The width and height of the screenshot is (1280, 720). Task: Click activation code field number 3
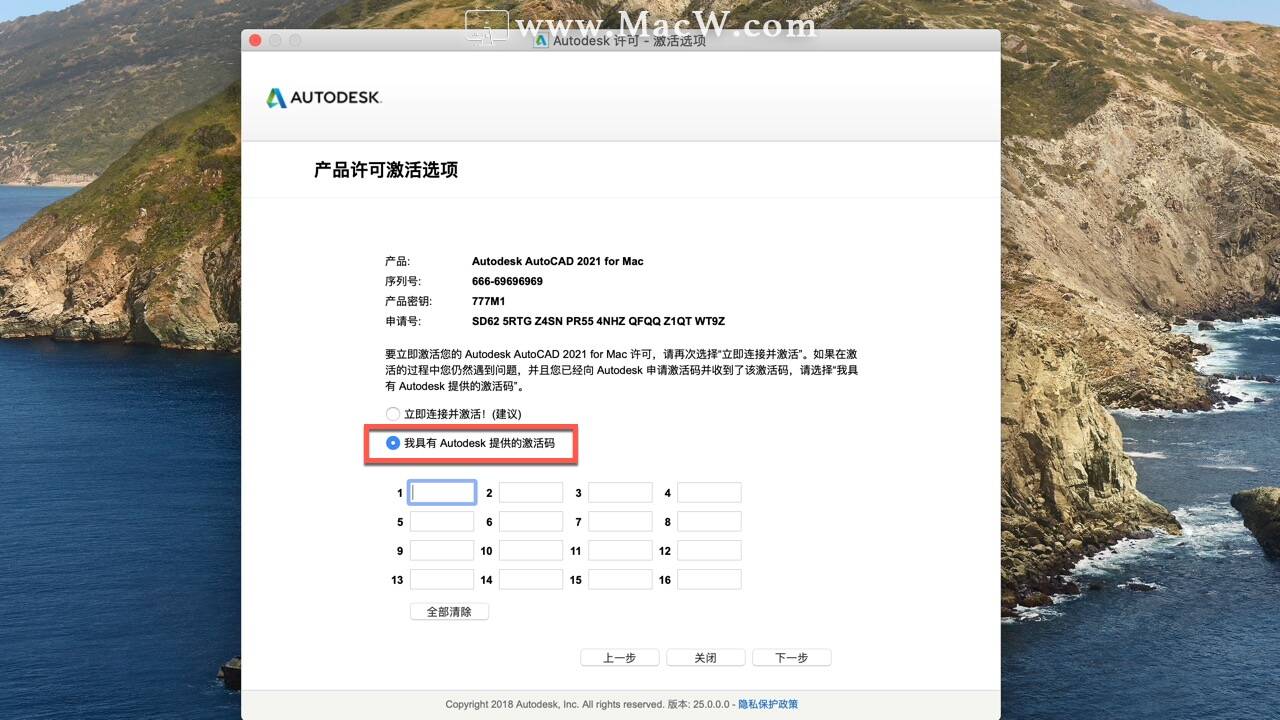pyautogui.click(x=620, y=492)
